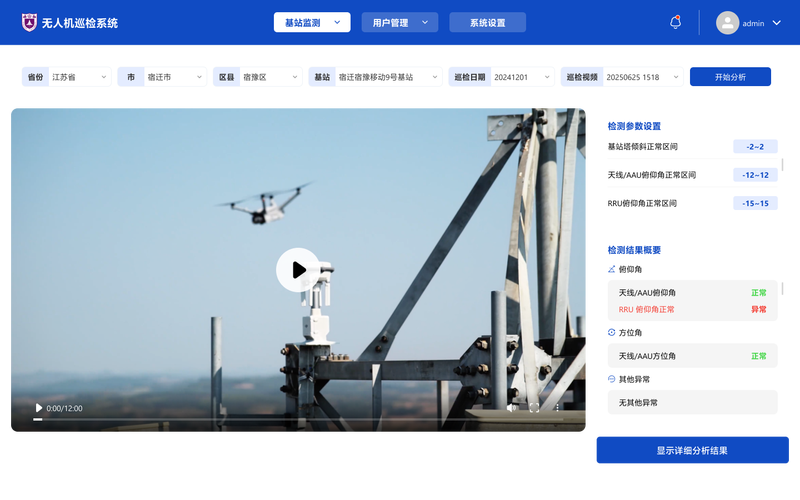The height and width of the screenshot is (500, 800).
Task: Expand the admin account dropdown arrow
Action: [777, 23]
